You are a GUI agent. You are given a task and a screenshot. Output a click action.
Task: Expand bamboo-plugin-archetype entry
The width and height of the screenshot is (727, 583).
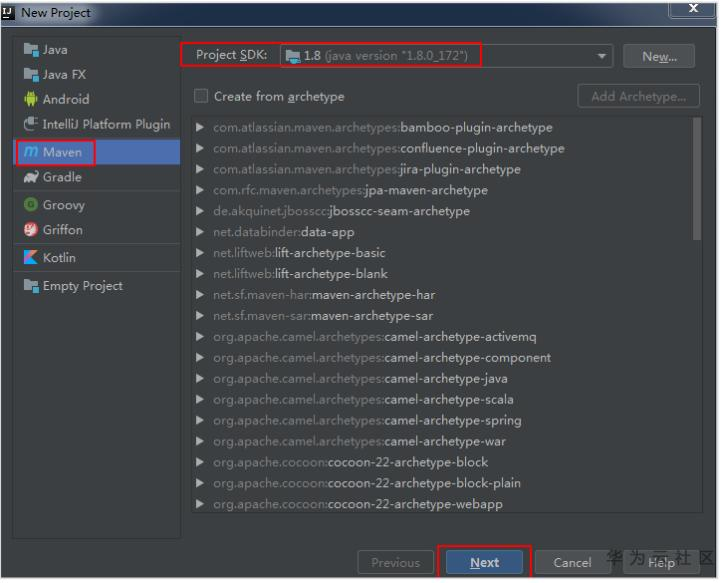pyautogui.click(x=200, y=127)
